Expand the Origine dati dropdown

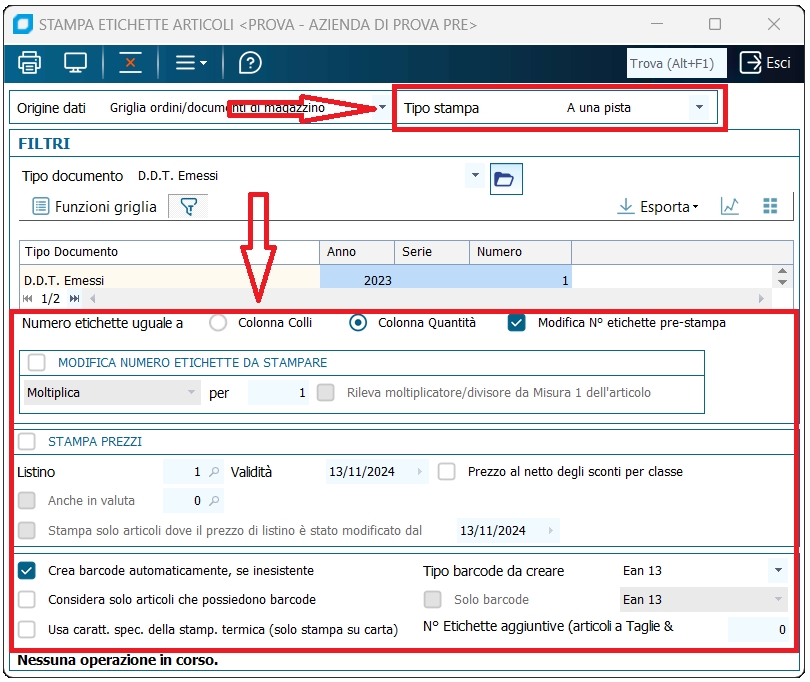pyautogui.click(x=382, y=107)
